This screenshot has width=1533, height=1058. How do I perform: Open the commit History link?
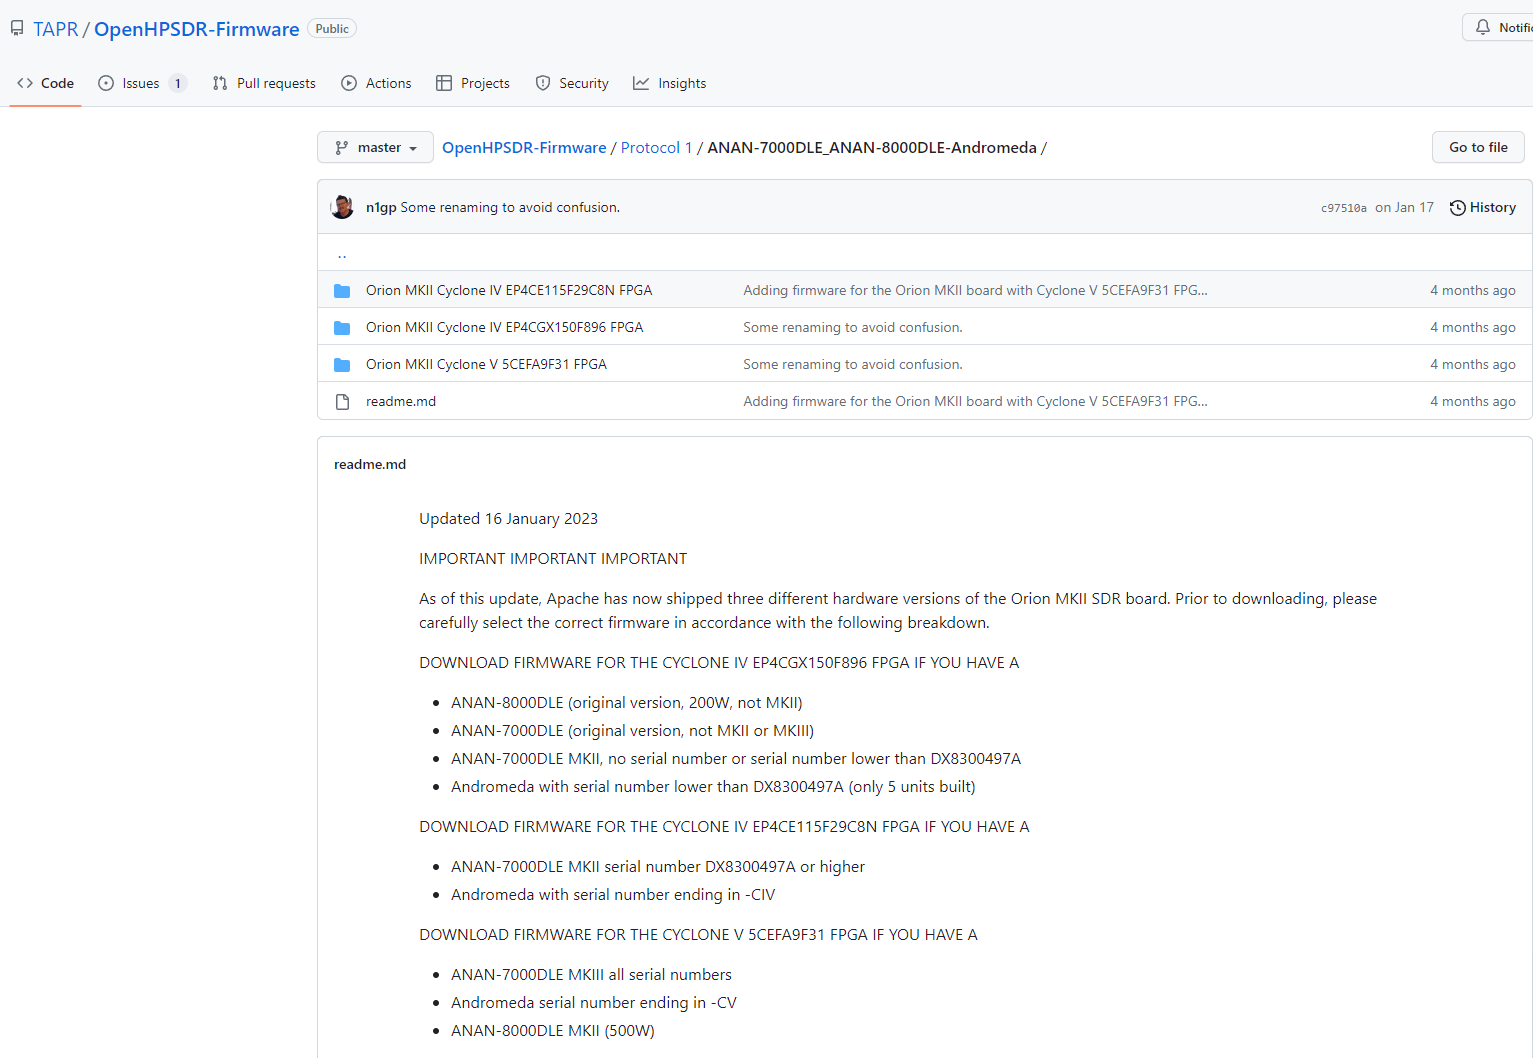(1483, 207)
